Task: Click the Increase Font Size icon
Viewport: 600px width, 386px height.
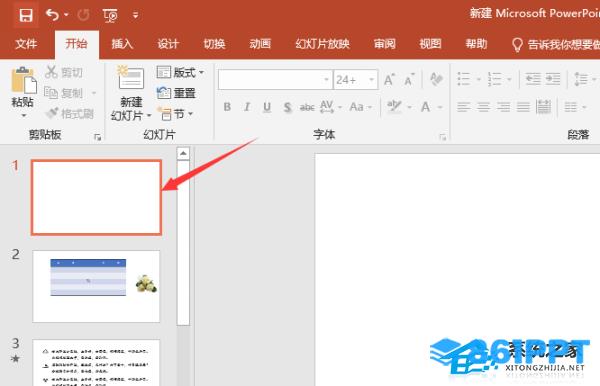Action: [x=389, y=80]
